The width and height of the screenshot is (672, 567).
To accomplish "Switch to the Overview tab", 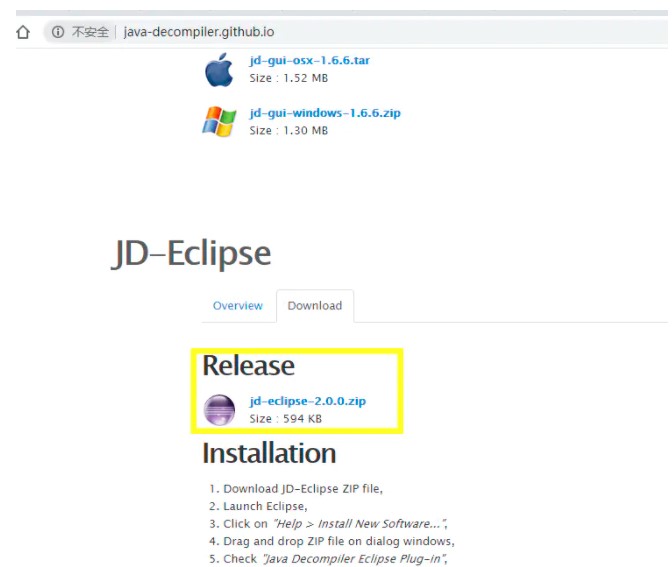I will pos(238,306).
